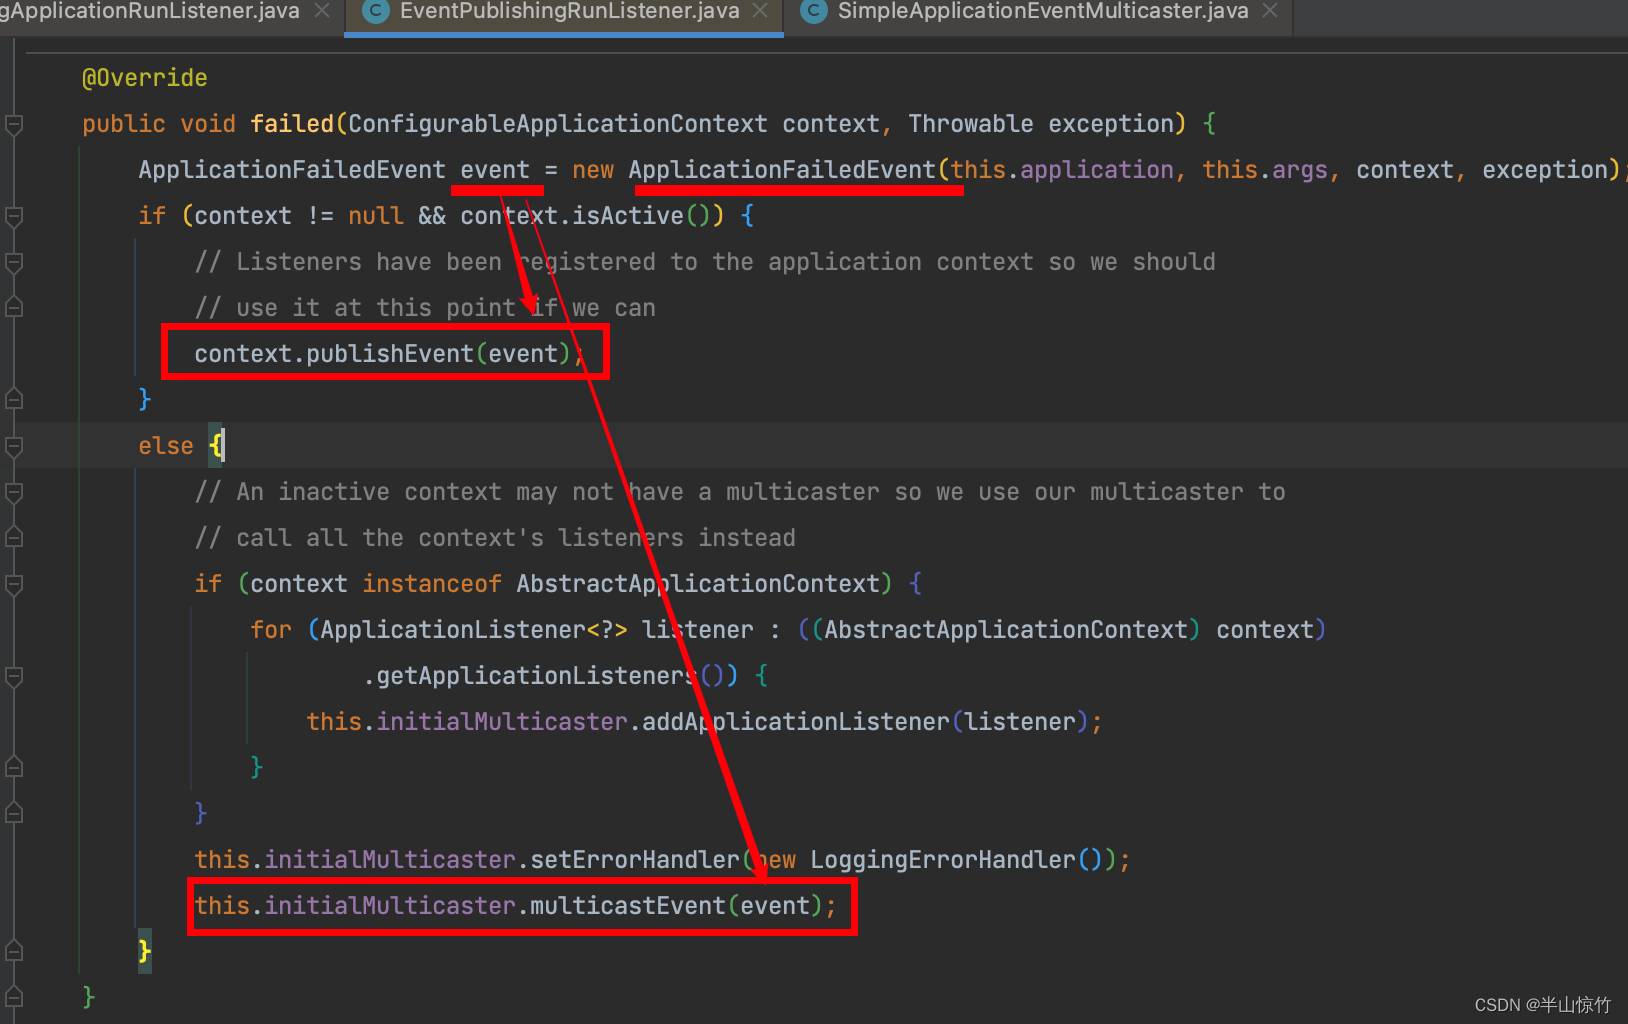Click class icon on EventPublishingRunListener.java tab
This screenshot has height=1024, width=1628.
376,11
